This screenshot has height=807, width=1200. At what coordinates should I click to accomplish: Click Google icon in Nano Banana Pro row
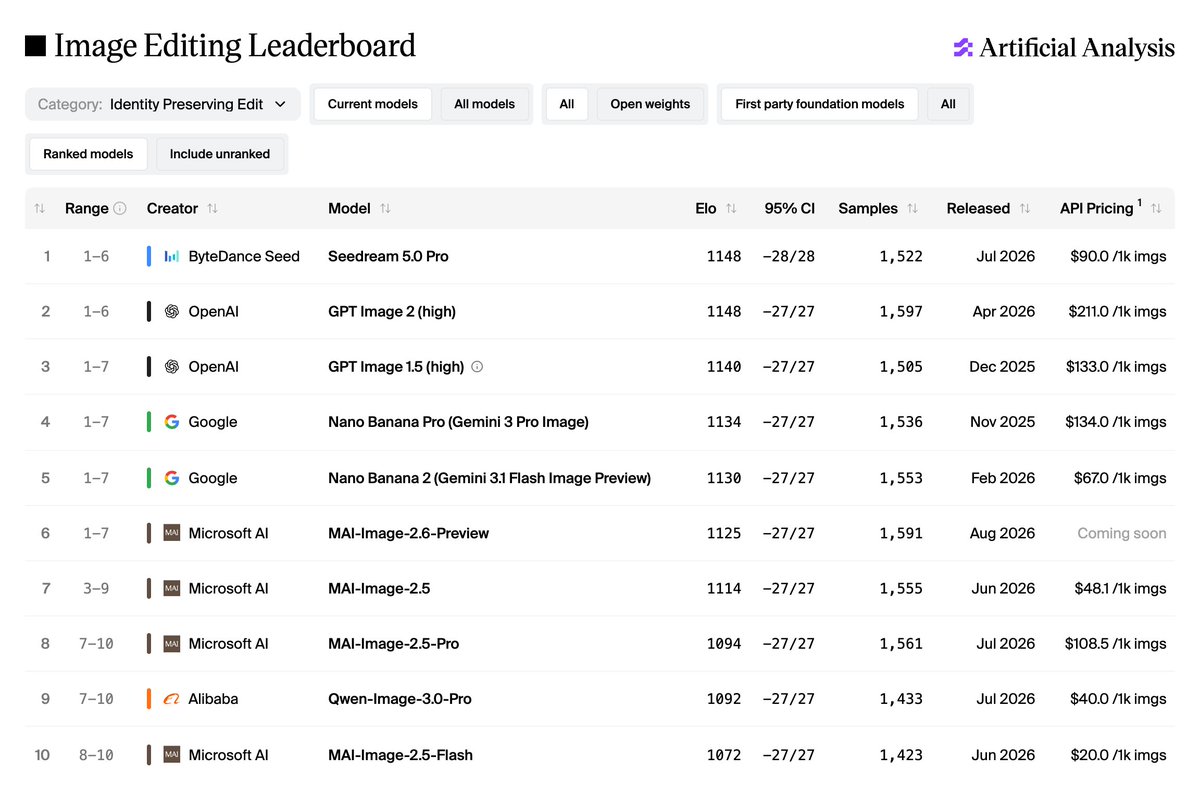(x=172, y=422)
